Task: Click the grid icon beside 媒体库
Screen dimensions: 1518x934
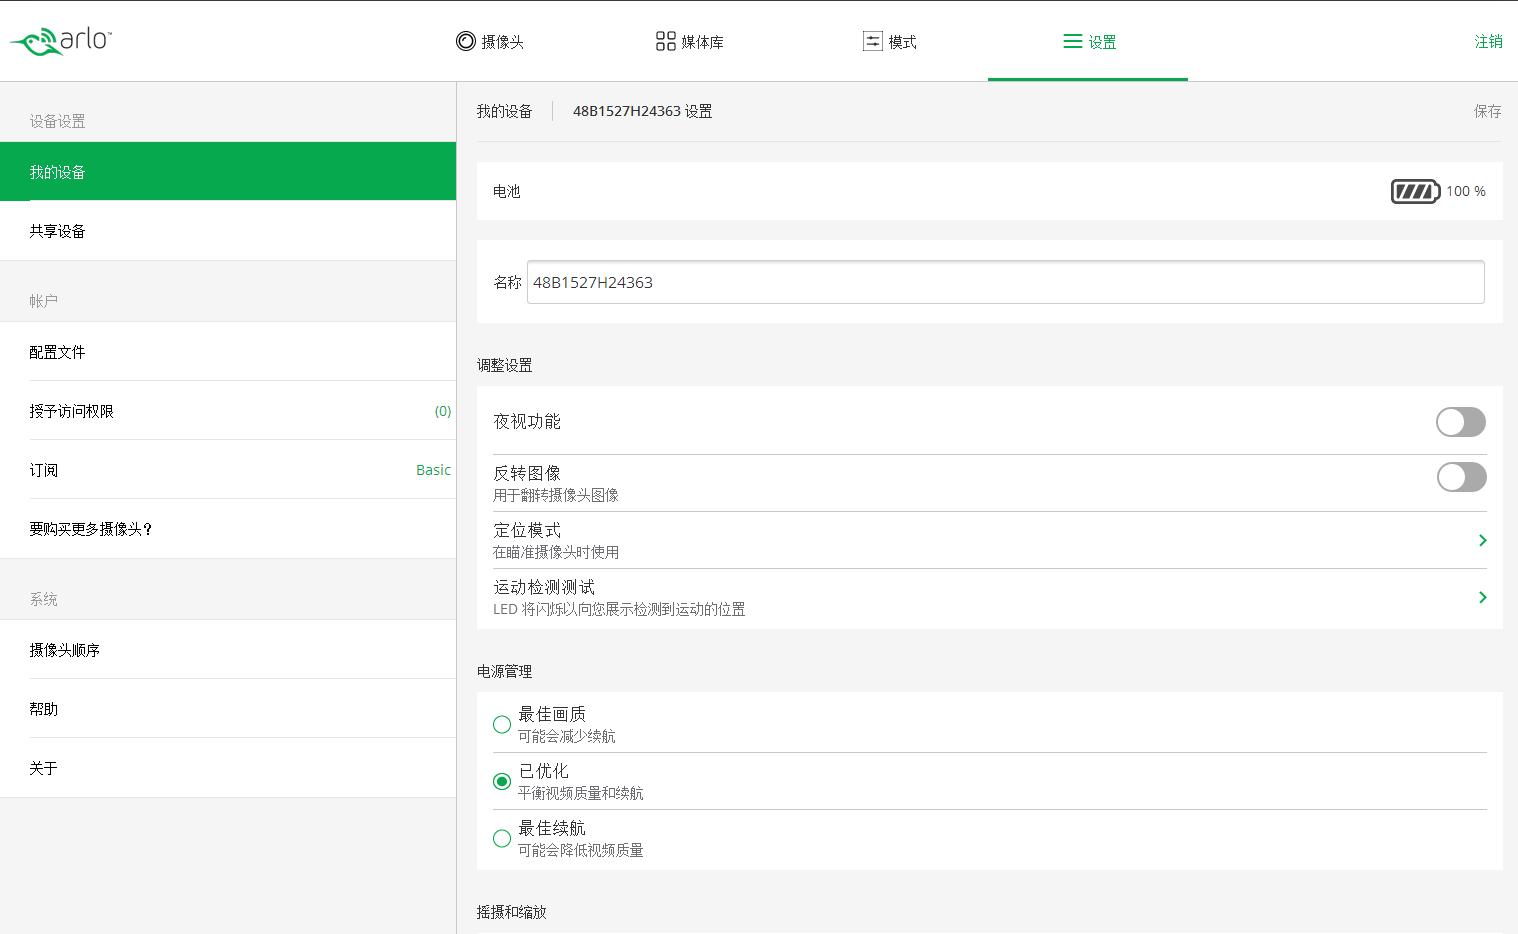Action: pos(665,41)
